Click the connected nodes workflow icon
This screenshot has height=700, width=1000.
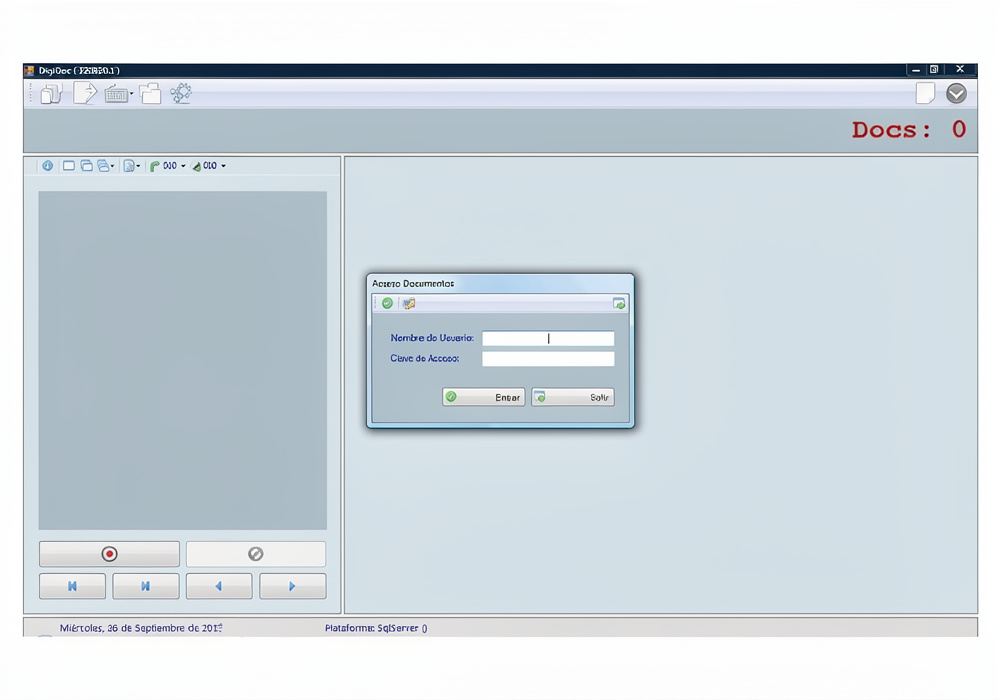point(181,93)
